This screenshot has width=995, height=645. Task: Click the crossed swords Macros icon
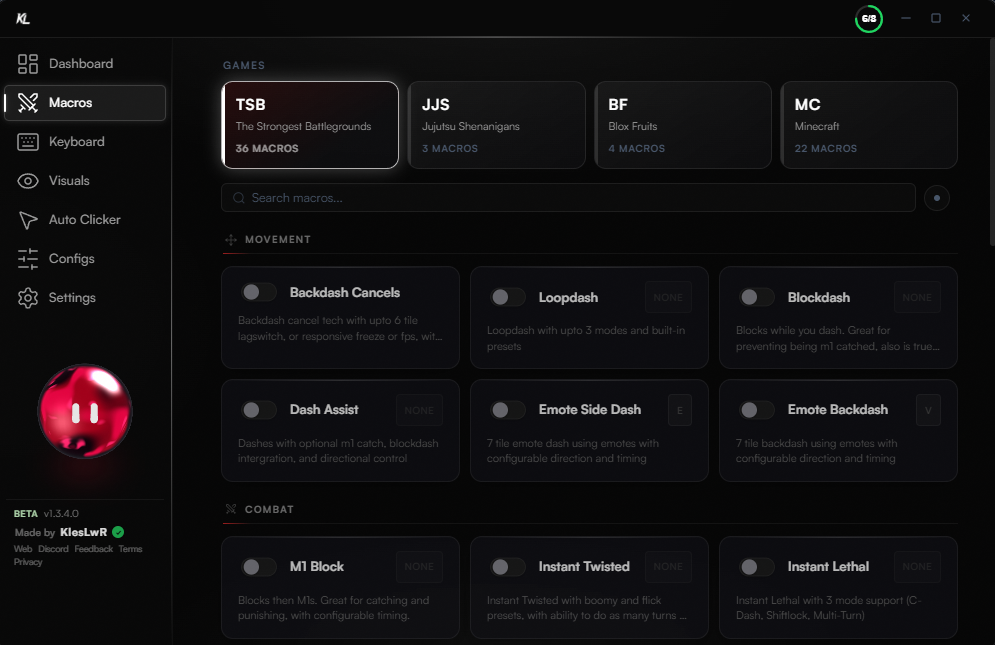click(28, 103)
